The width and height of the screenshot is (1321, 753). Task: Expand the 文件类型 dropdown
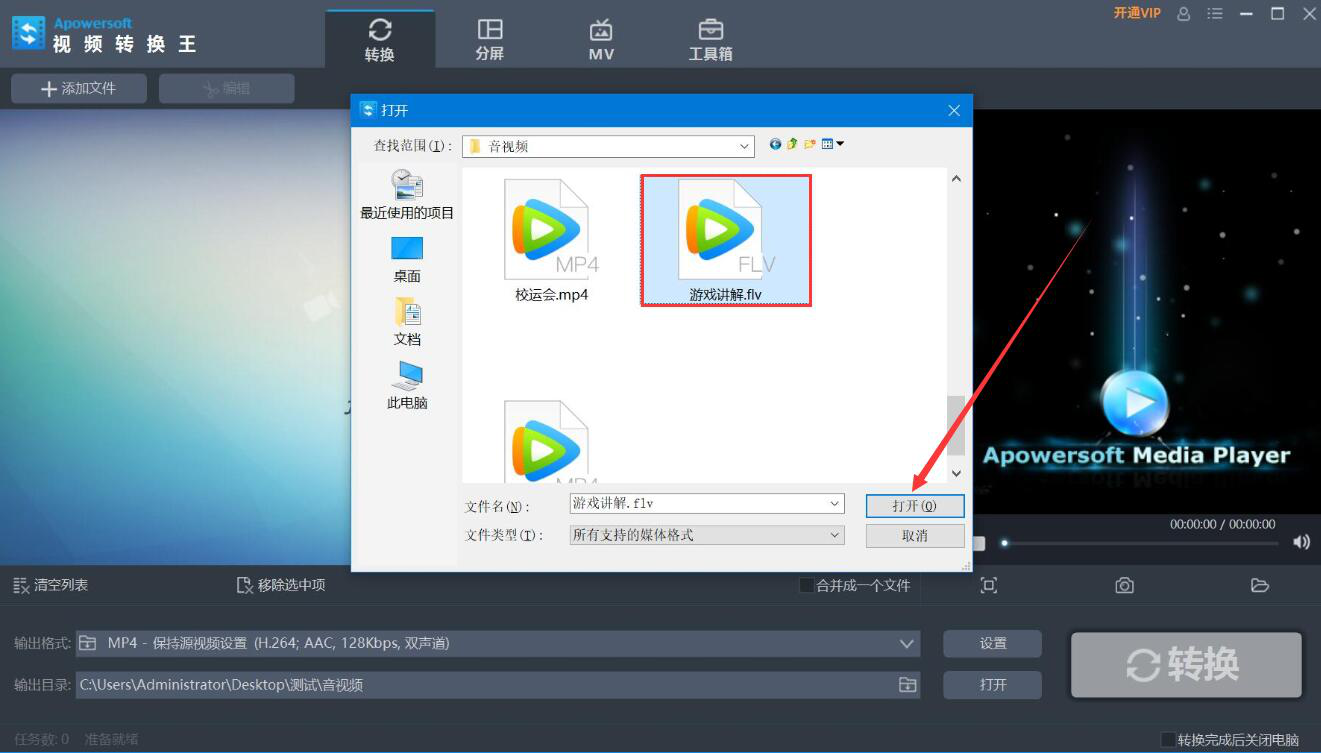[x=835, y=535]
